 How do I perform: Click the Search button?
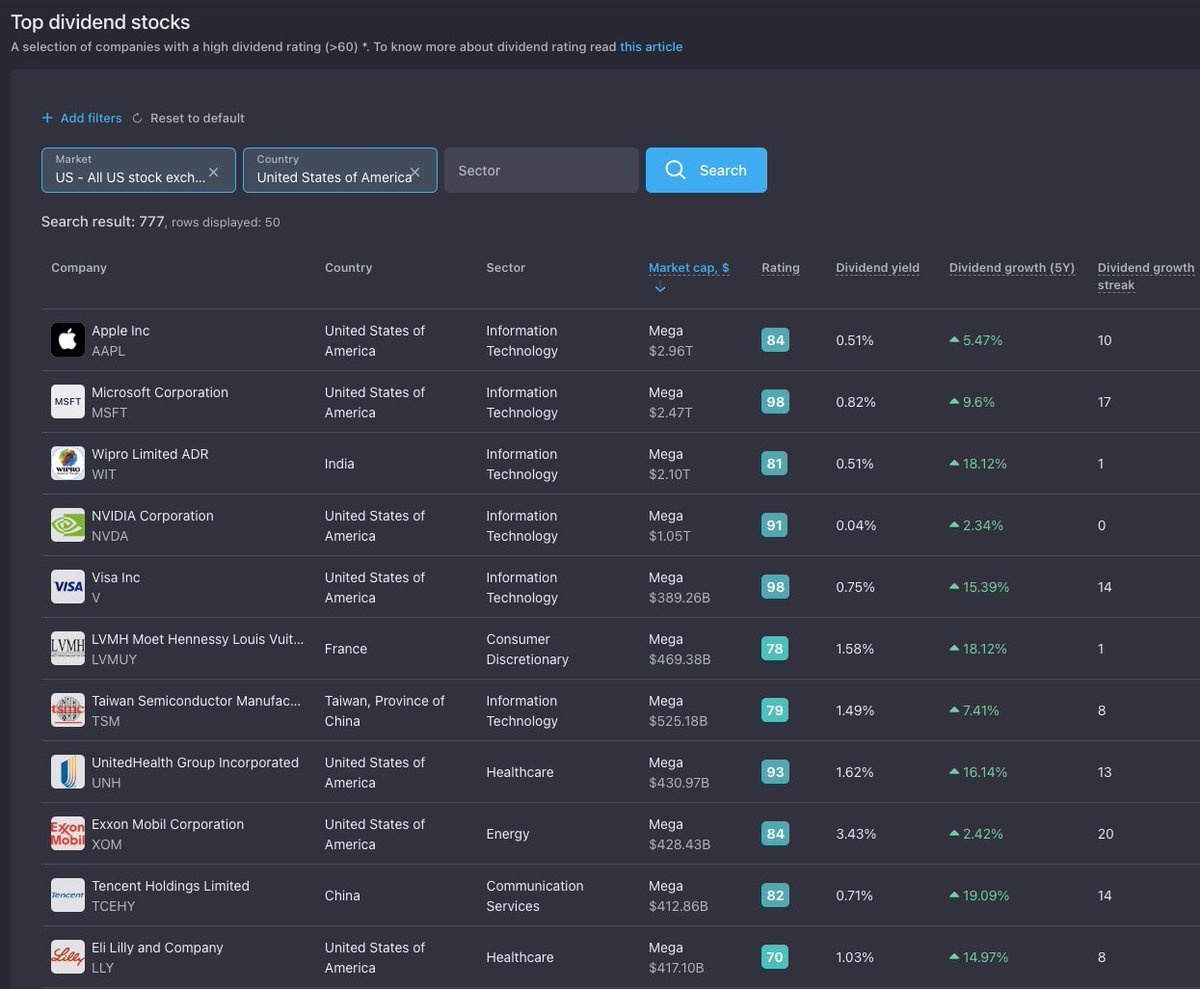point(706,170)
